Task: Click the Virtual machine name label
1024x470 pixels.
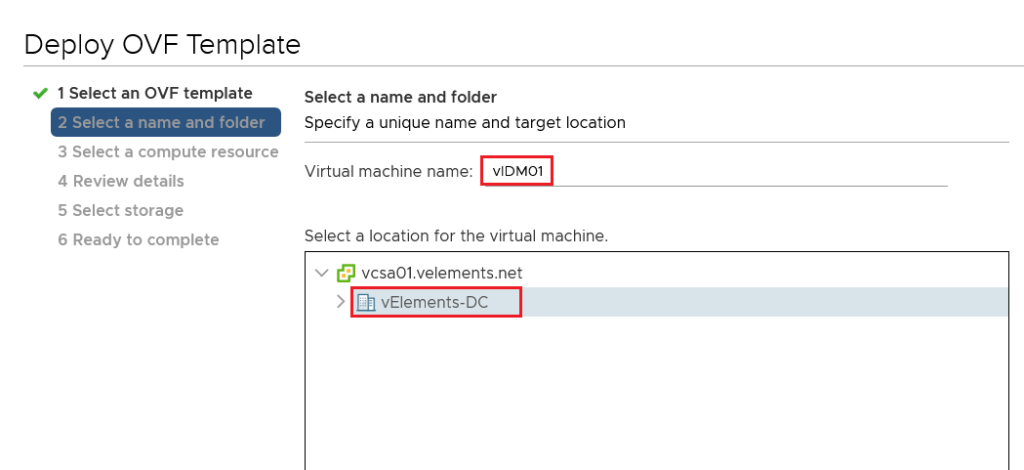Action: [x=388, y=172]
